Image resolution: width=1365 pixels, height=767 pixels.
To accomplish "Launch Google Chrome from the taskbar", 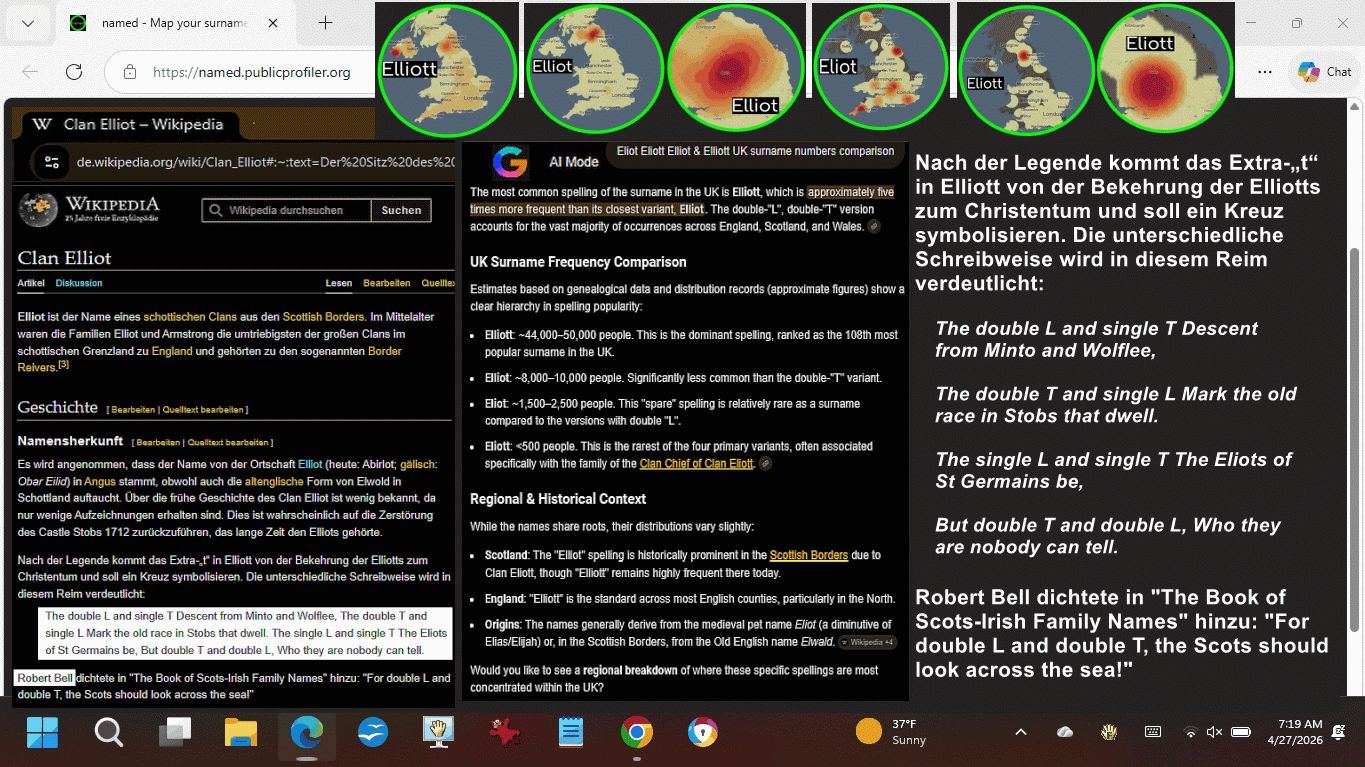I will click(x=636, y=733).
